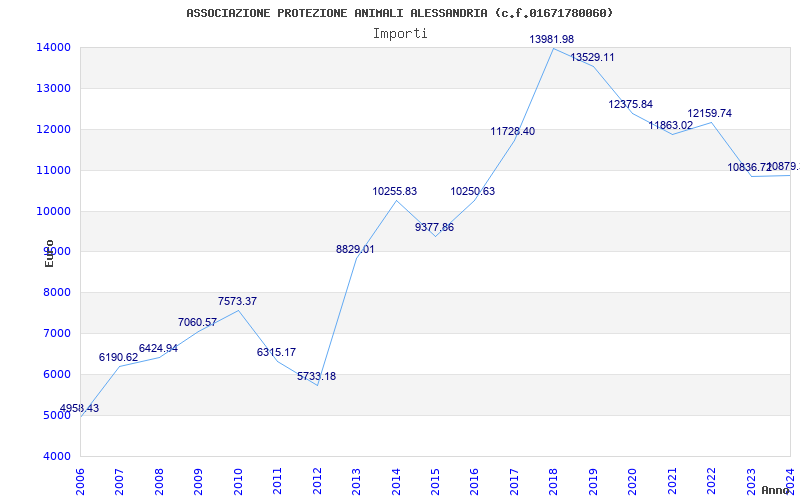Click the 2007 x-axis year label
The width and height of the screenshot is (800, 500).
(x=119, y=481)
